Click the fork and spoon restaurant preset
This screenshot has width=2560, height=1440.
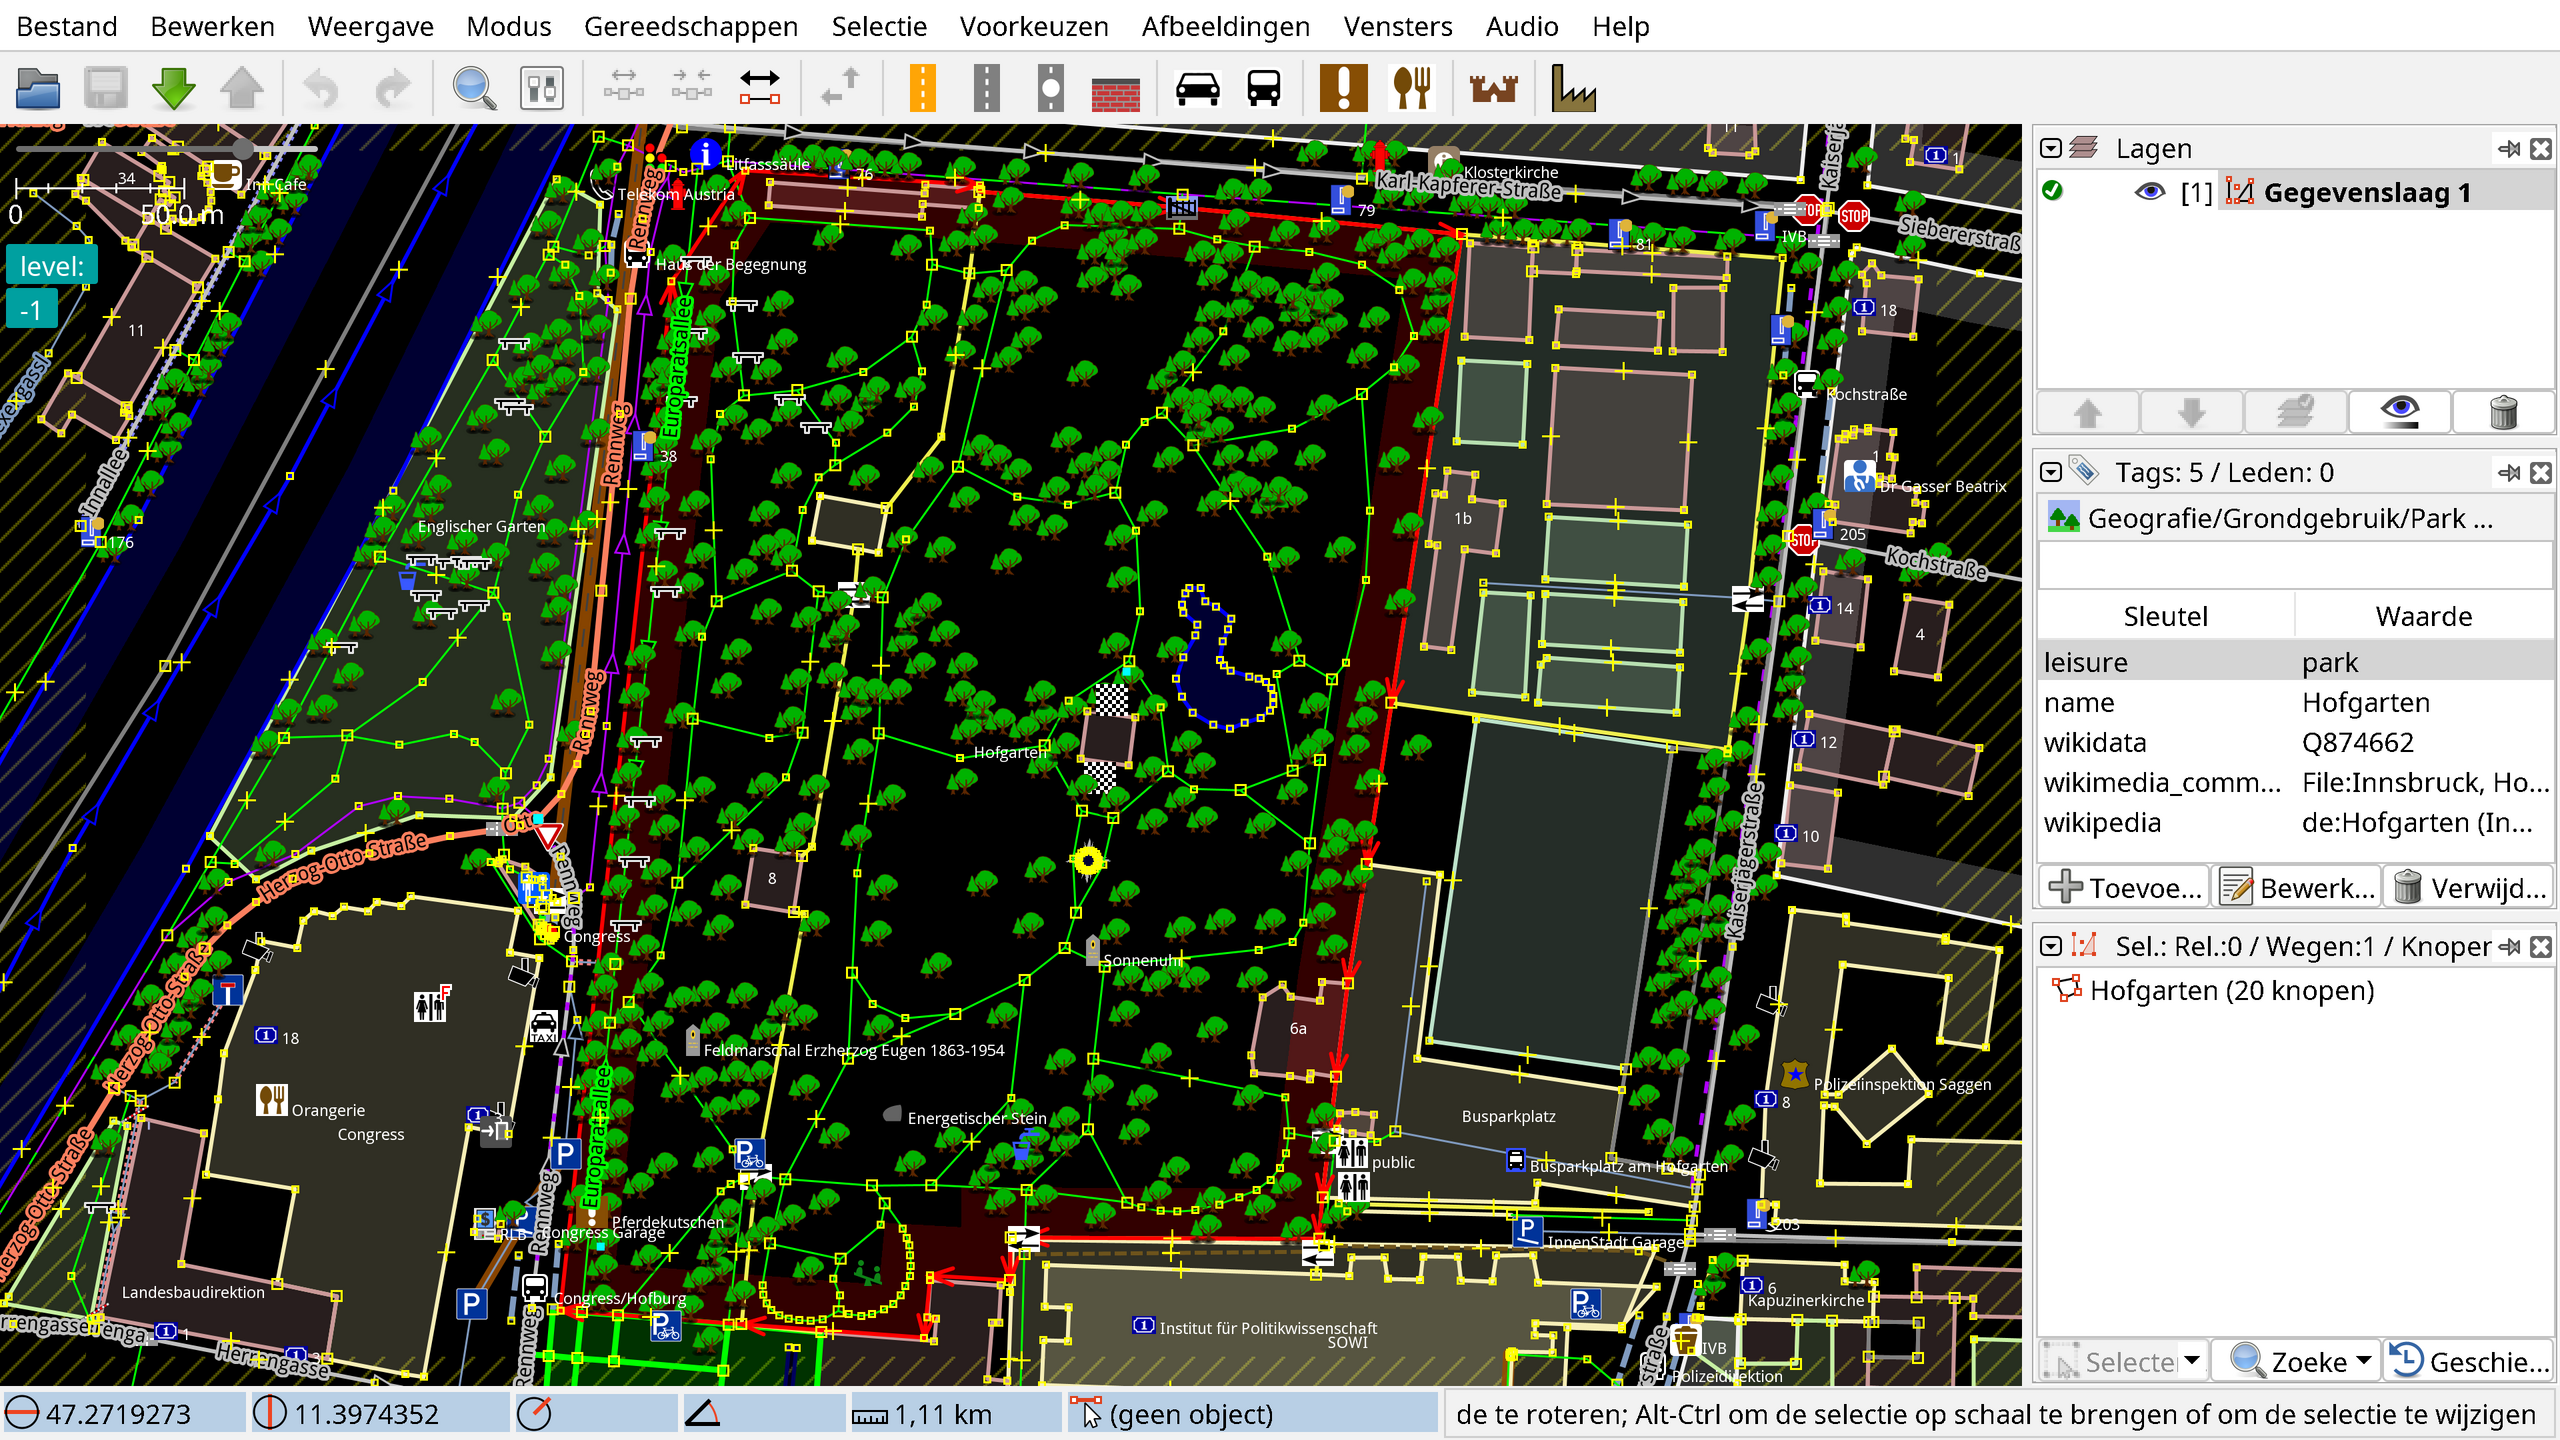coord(1411,89)
